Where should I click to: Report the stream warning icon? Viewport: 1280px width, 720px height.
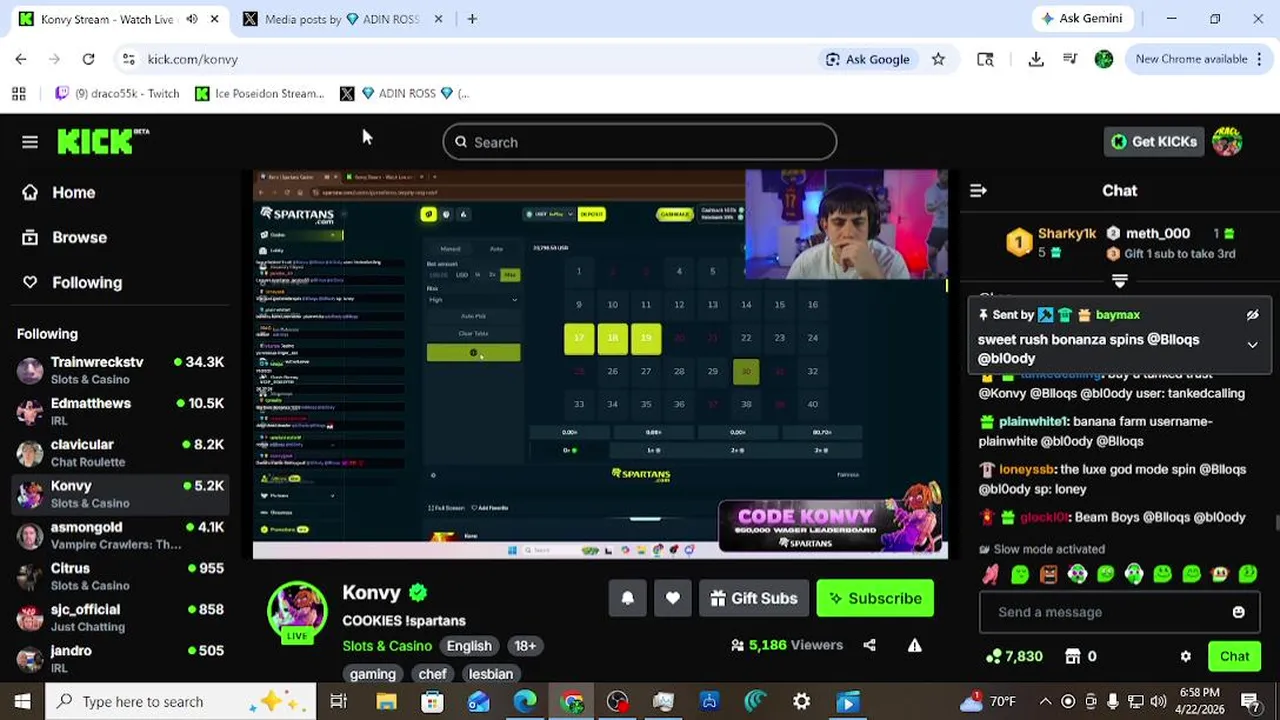pyautogui.click(x=914, y=645)
